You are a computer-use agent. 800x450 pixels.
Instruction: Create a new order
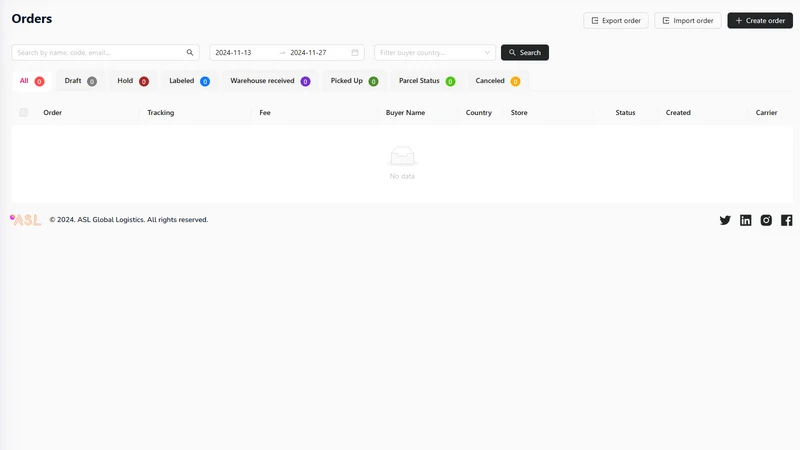(x=760, y=20)
